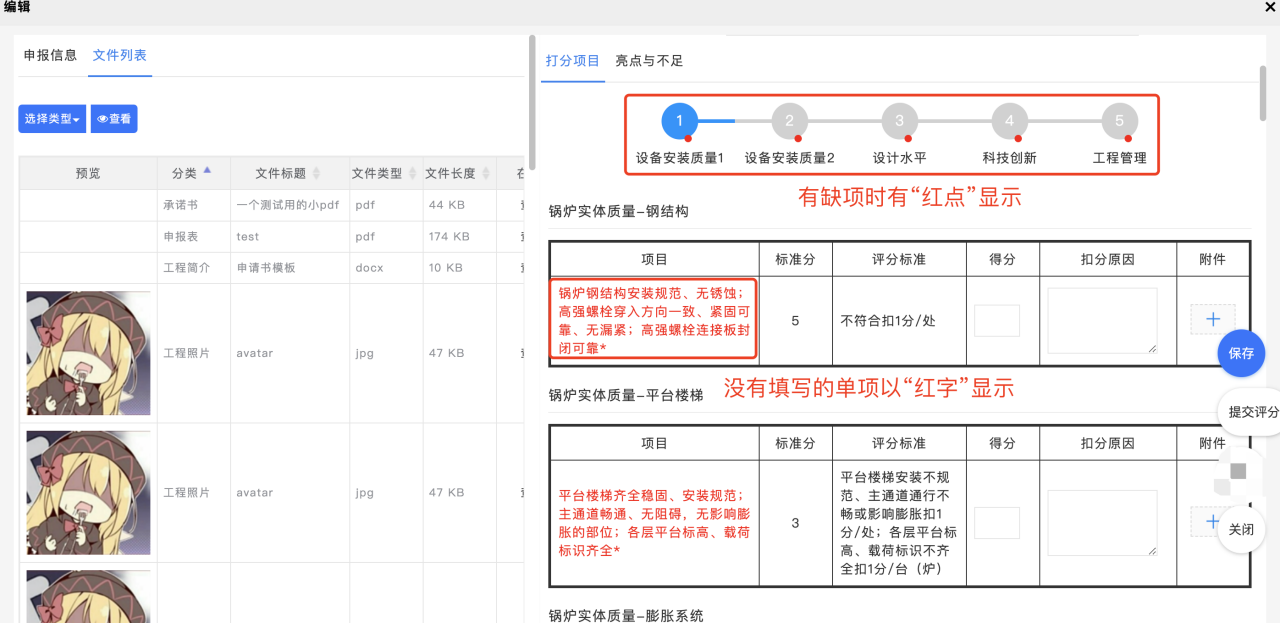Click the 得分 input for 平台楼梯
Screen dimensions: 1280x623
tap(997, 523)
